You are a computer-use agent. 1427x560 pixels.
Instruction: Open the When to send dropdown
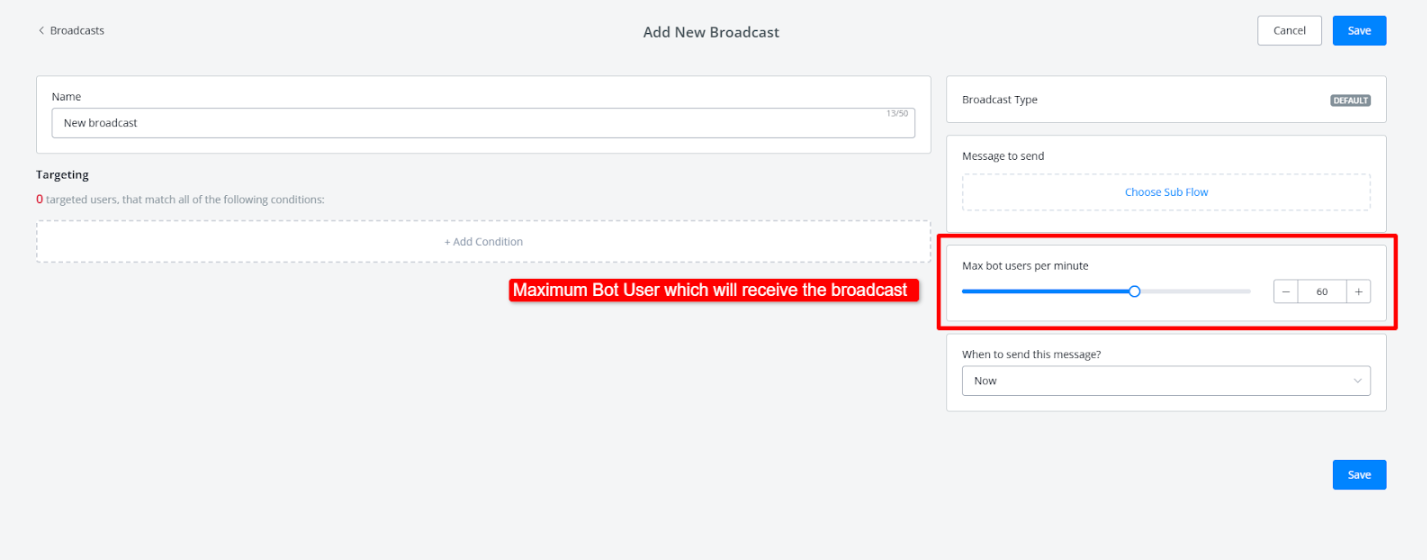(1165, 381)
